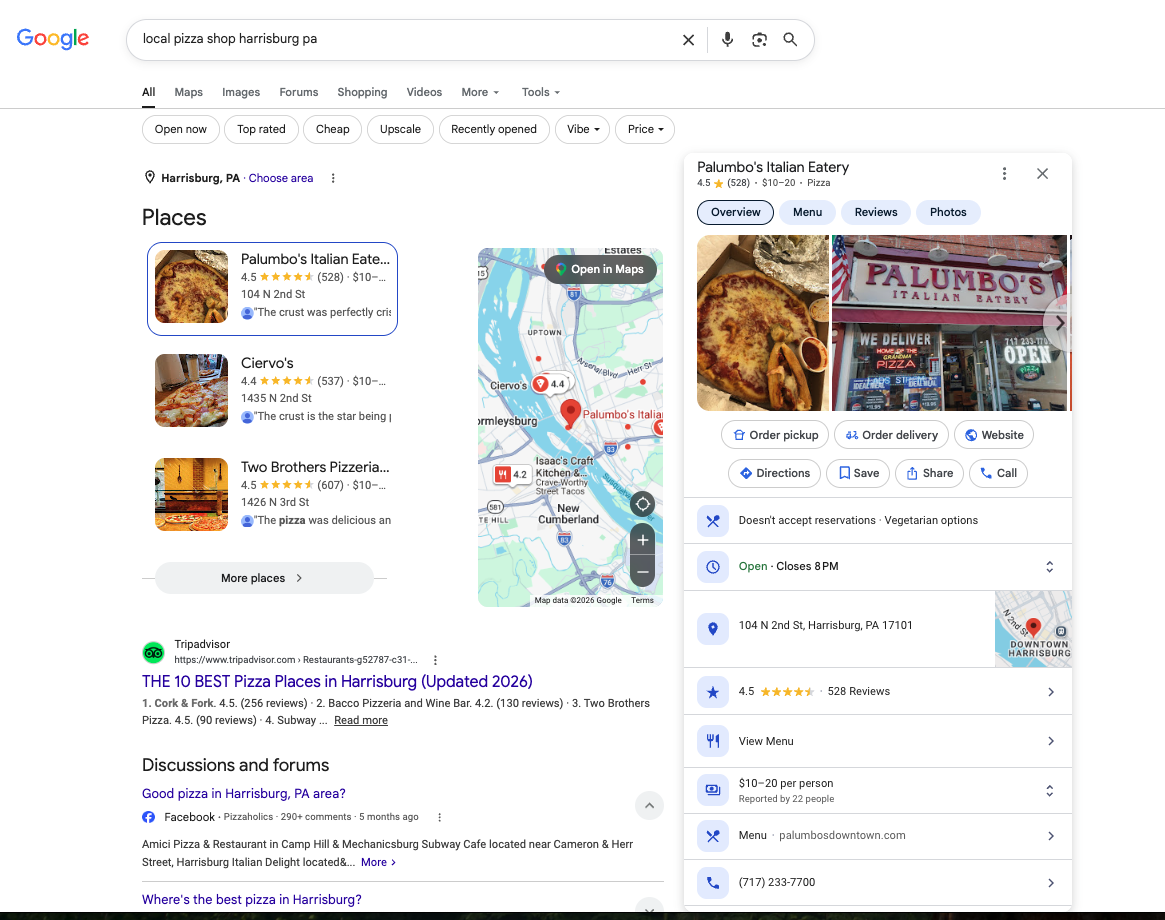Open the Menu tab in Palumbo's panel

807,213
